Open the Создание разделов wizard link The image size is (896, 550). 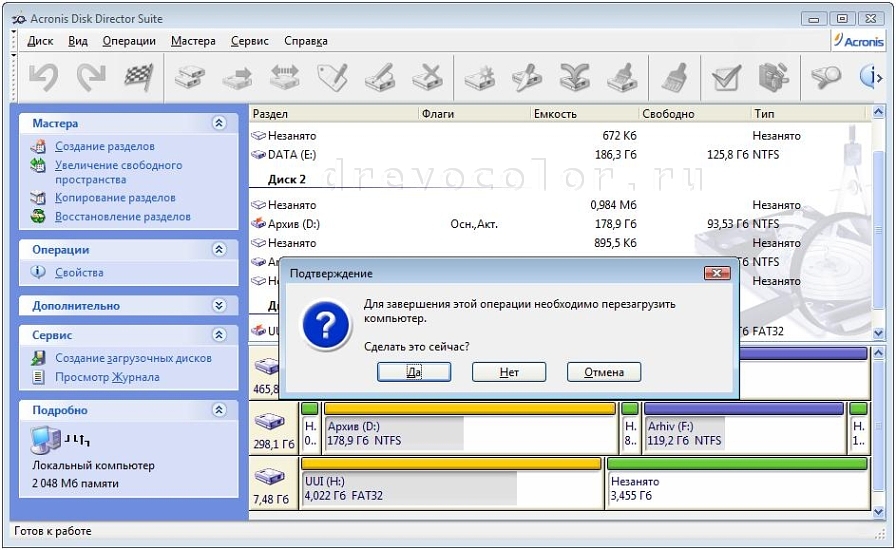(x=105, y=146)
